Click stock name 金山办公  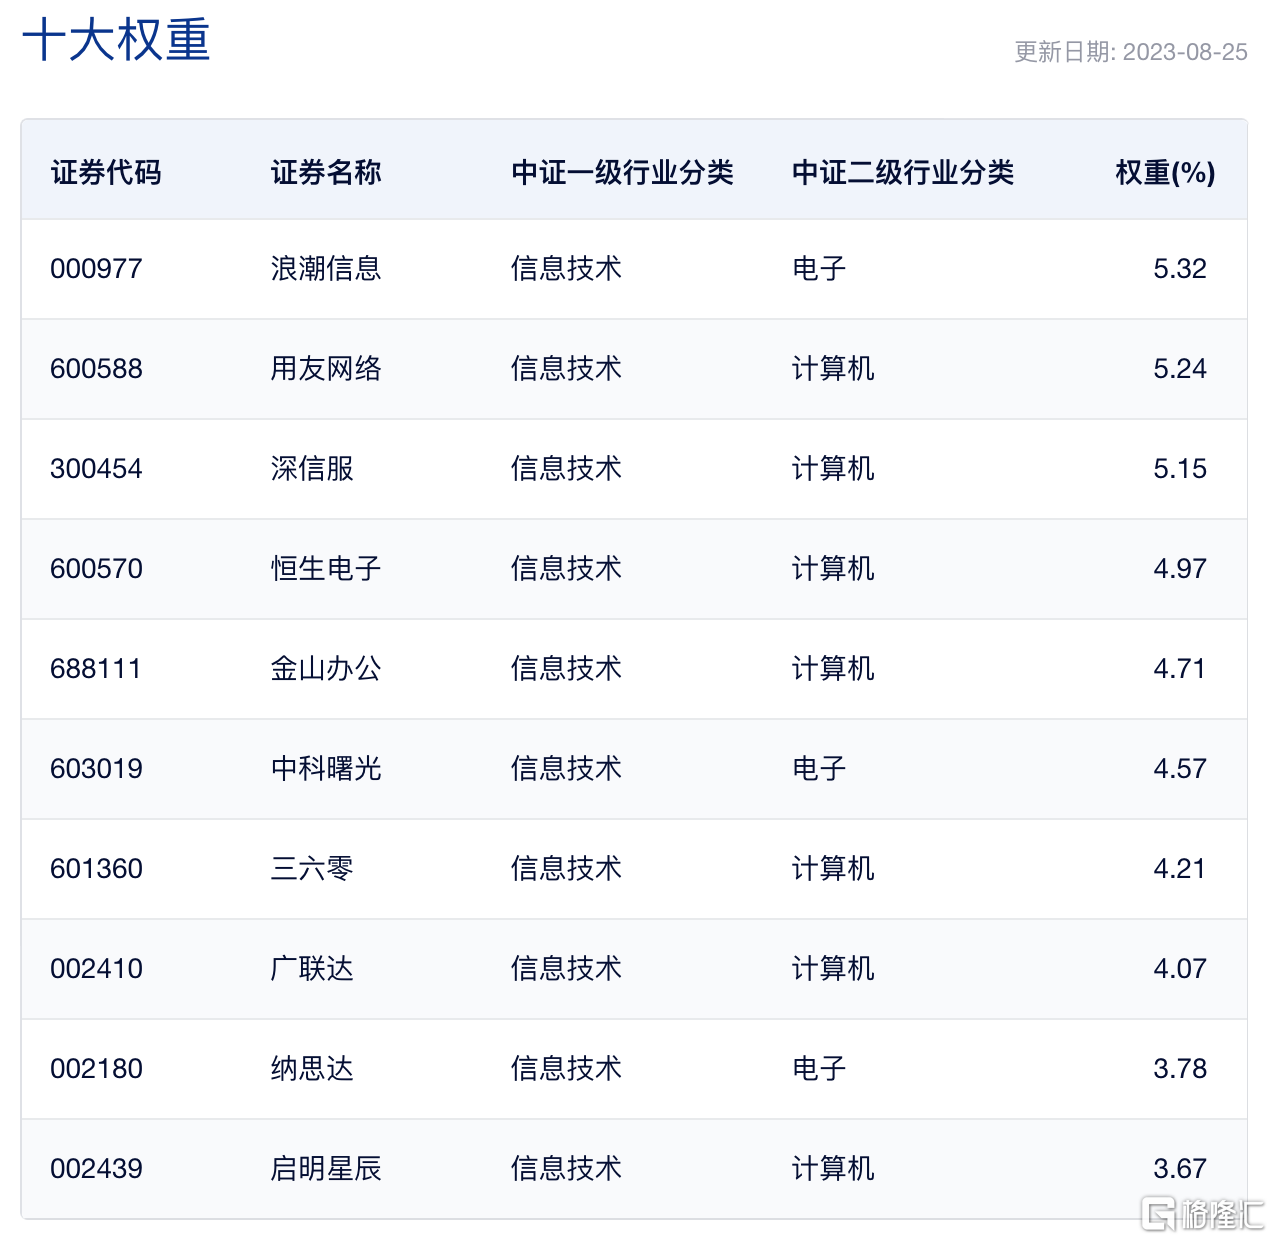(x=326, y=669)
